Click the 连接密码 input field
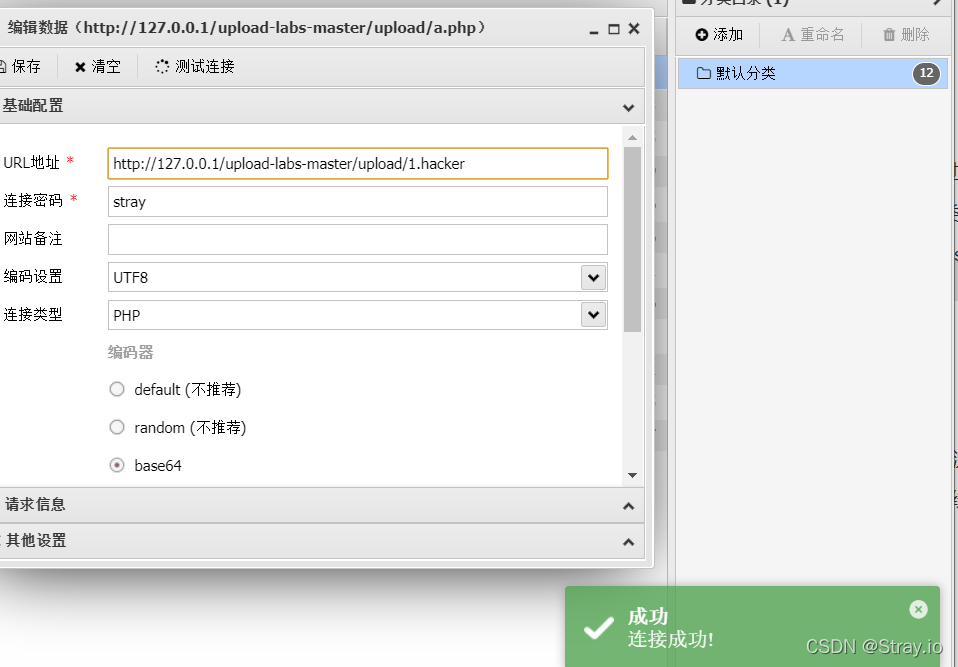This screenshot has width=958, height=667. coord(358,202)
